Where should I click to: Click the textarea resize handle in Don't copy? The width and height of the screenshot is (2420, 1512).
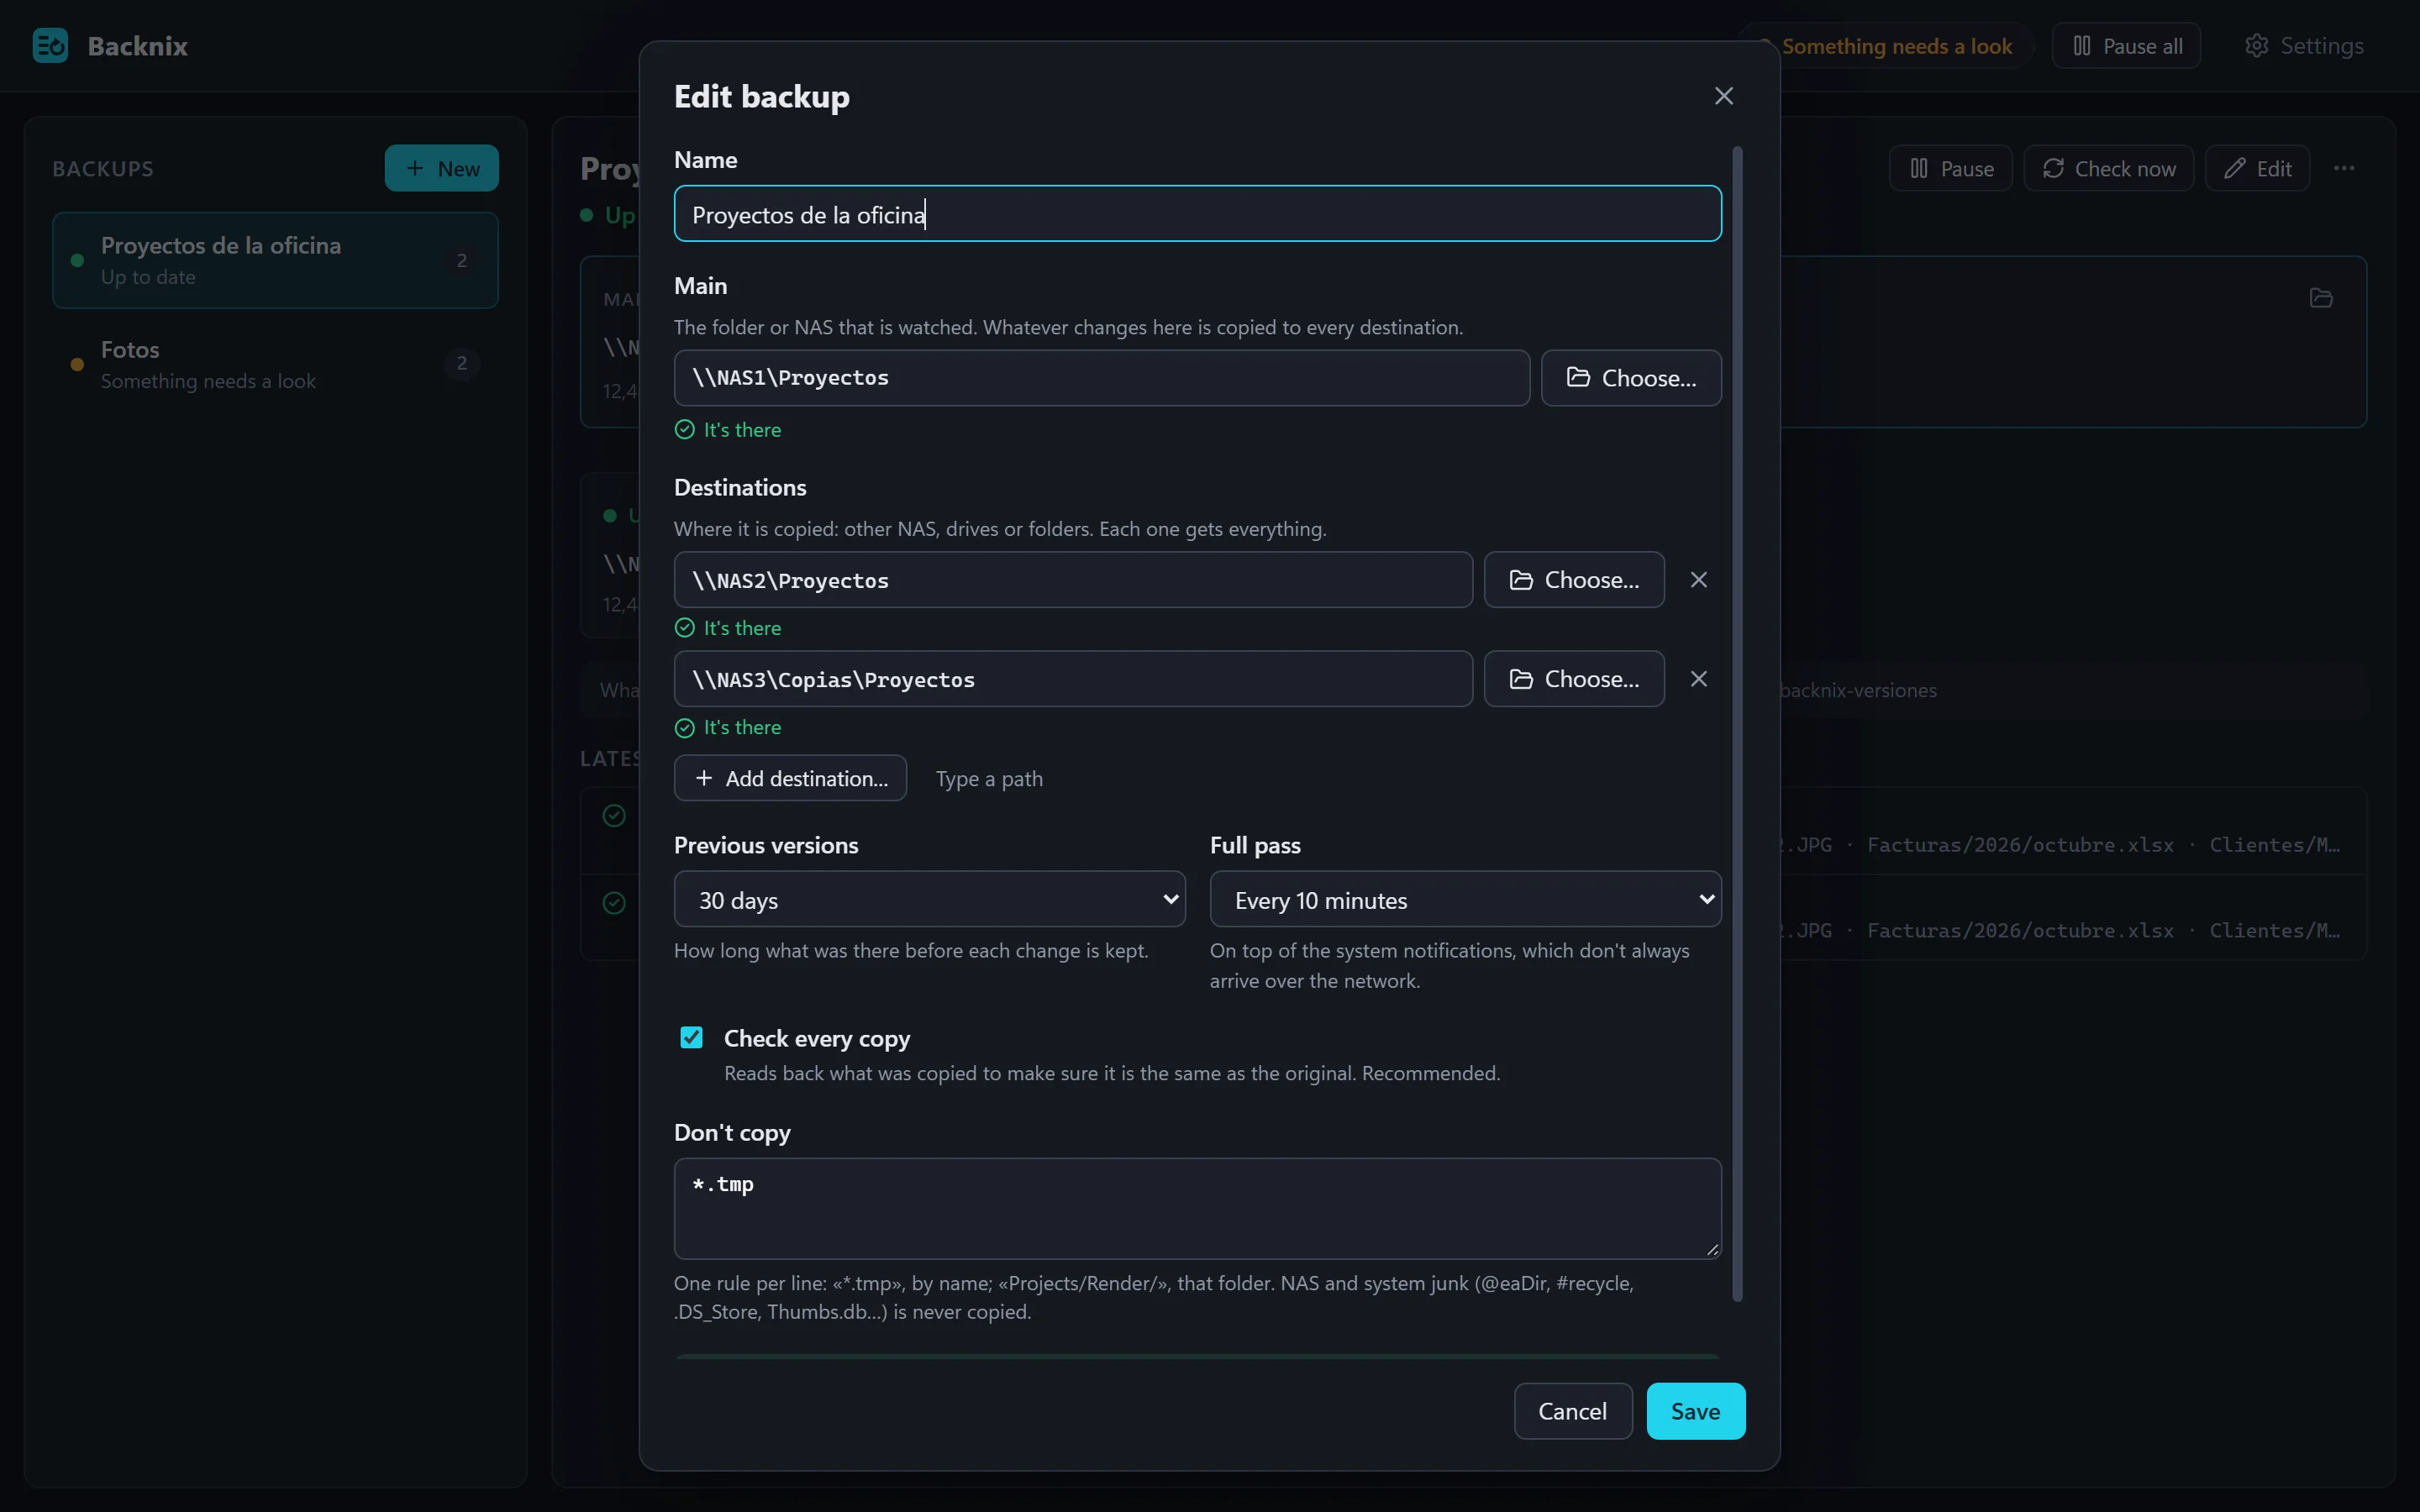[x=1712, y=1249]
